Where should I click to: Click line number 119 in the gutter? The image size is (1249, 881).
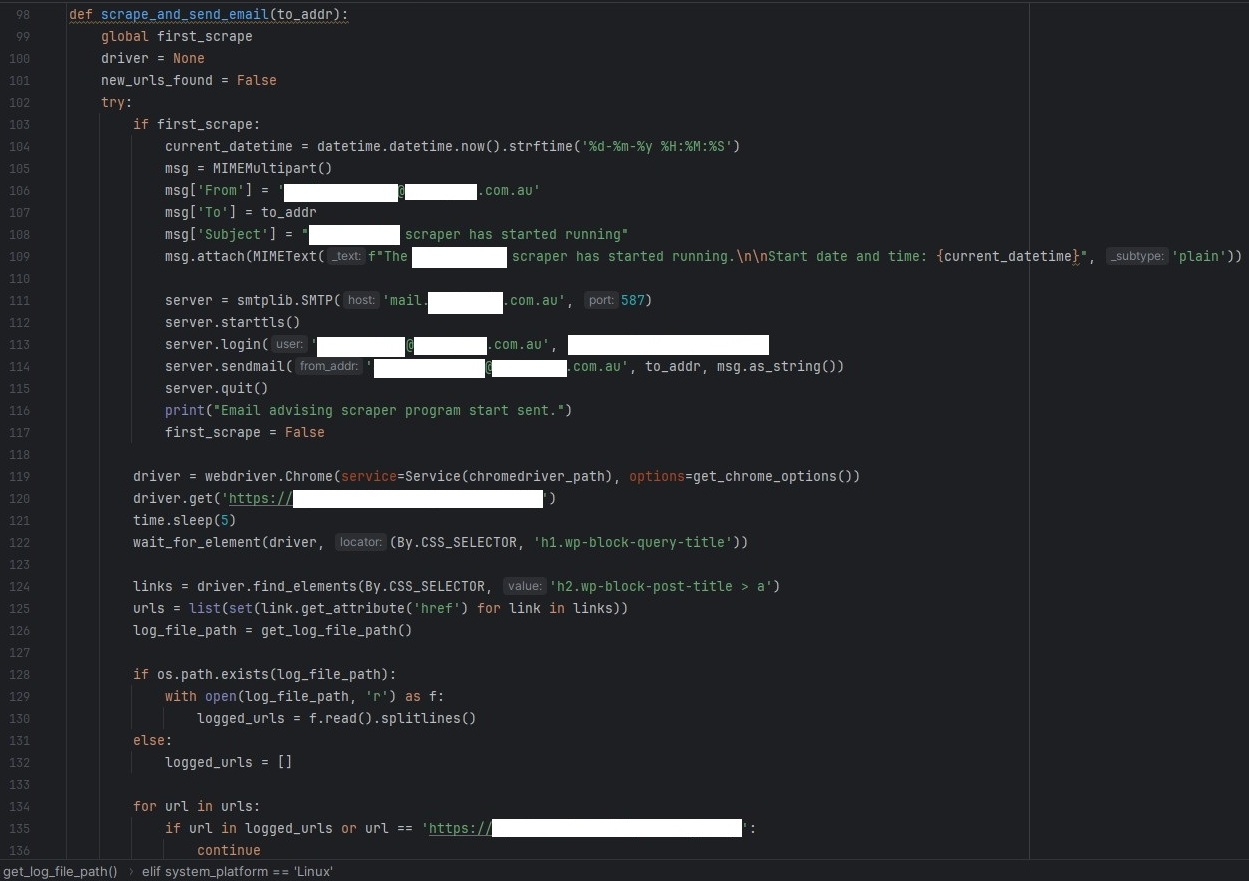(x=19, y=476)
